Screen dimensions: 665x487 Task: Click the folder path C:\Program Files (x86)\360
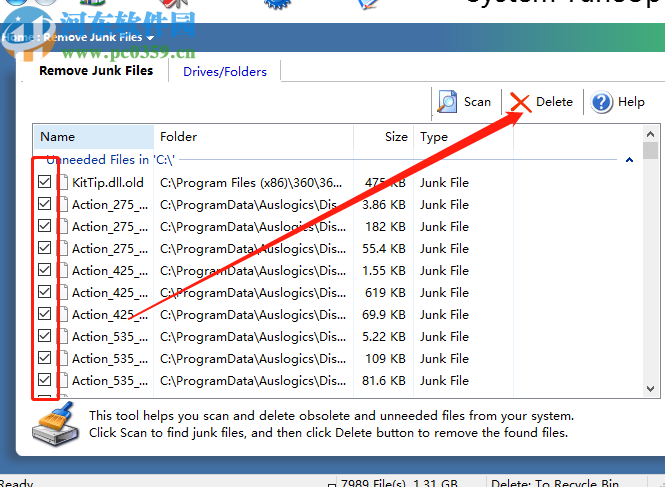pyautogui.click(x=251, y=183)
